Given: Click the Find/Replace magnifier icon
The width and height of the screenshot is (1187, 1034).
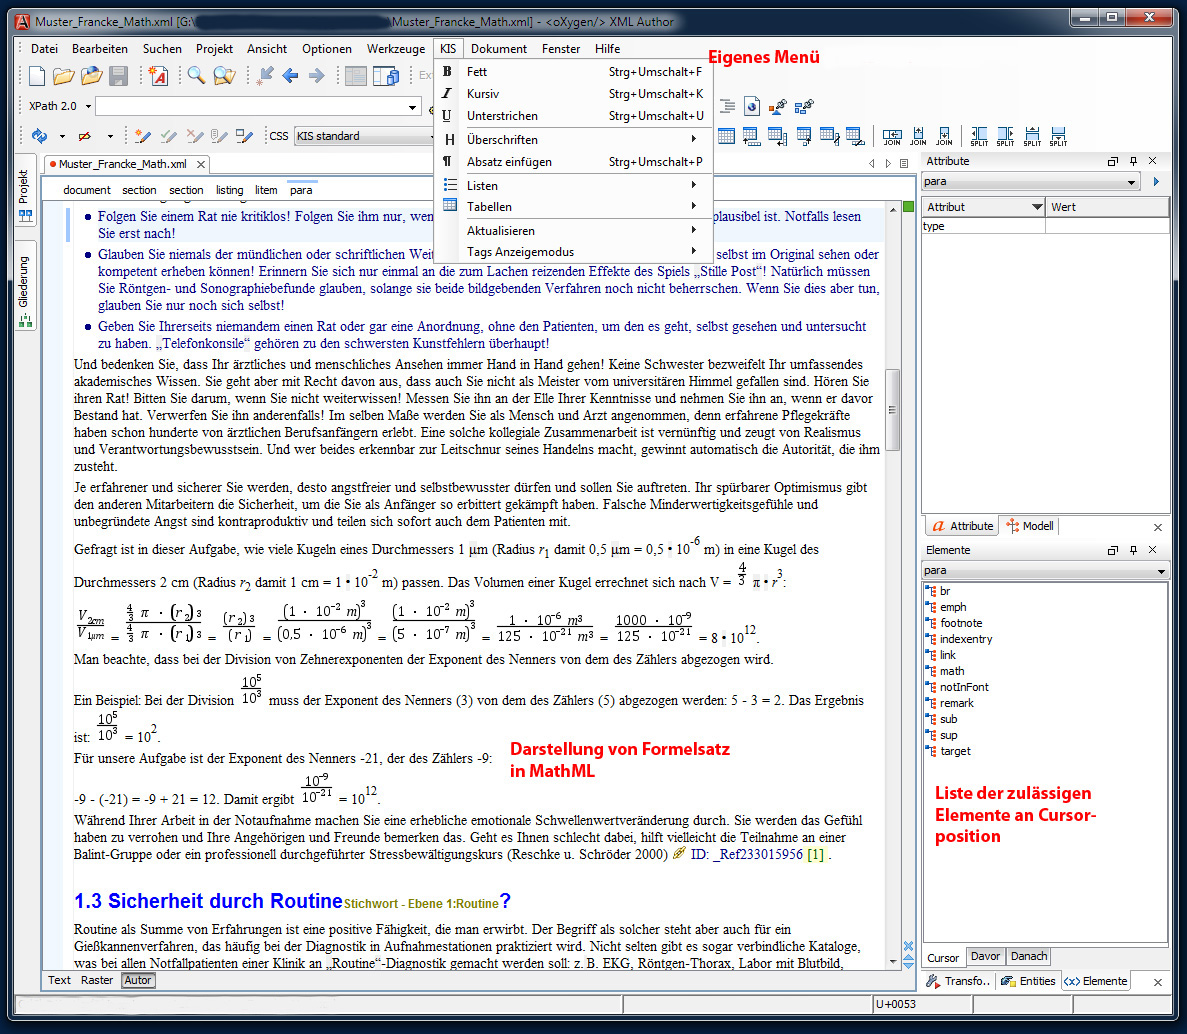Looking at the screenshot, I should (x=196, y=76).
